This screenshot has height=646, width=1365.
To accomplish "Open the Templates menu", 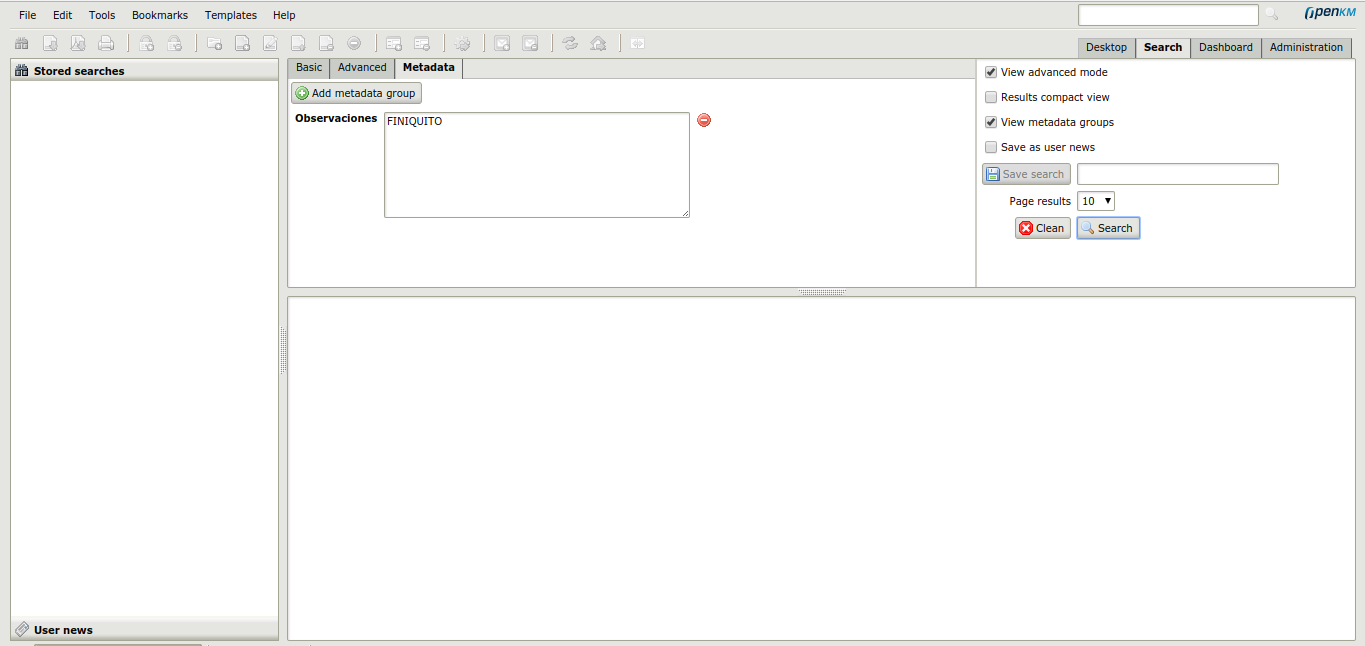I will tap(230, 15).
